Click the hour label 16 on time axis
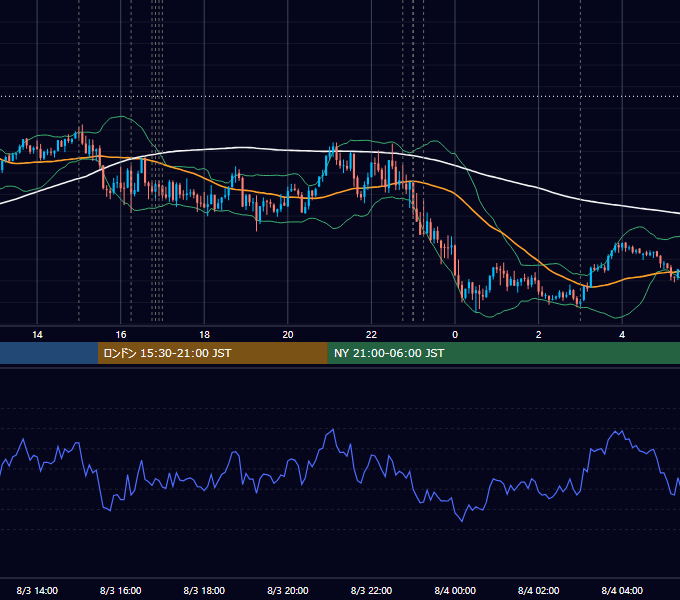680x600 pixels. tap(121, 335)
